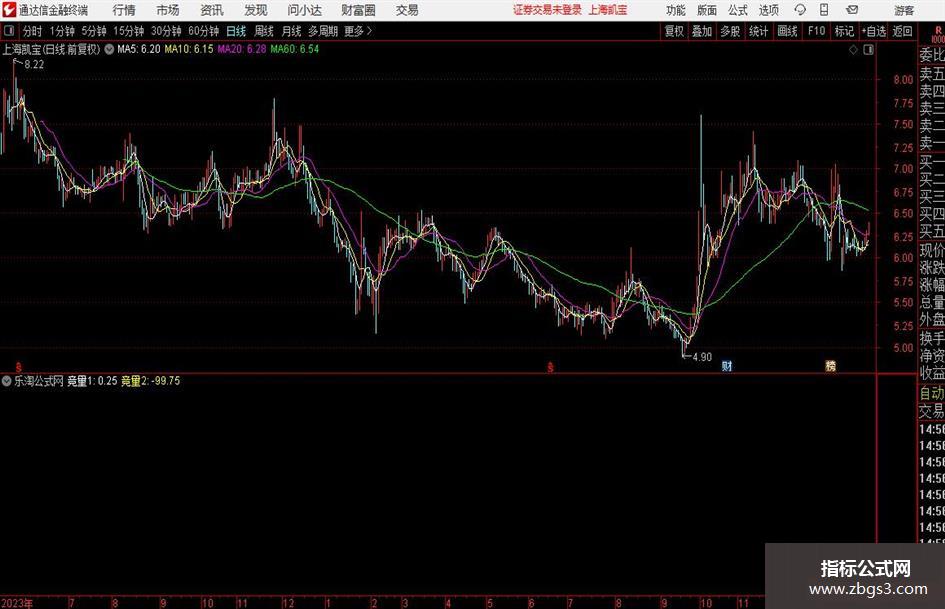
Task: Open the 公式 menu
Action: (738, 10)
